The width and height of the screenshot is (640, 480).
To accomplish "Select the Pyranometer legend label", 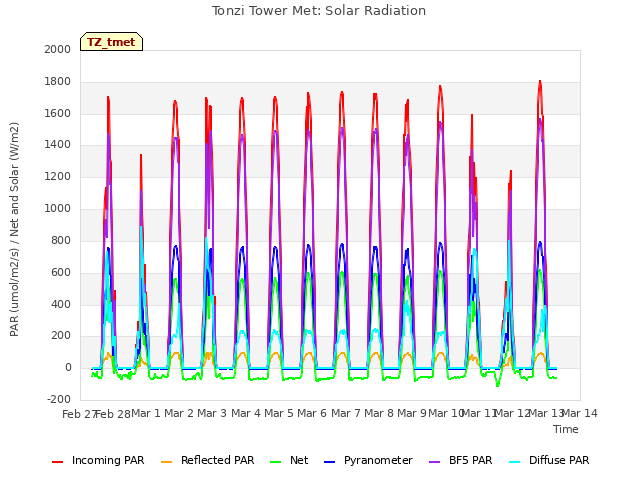I will tap(378, 460).
